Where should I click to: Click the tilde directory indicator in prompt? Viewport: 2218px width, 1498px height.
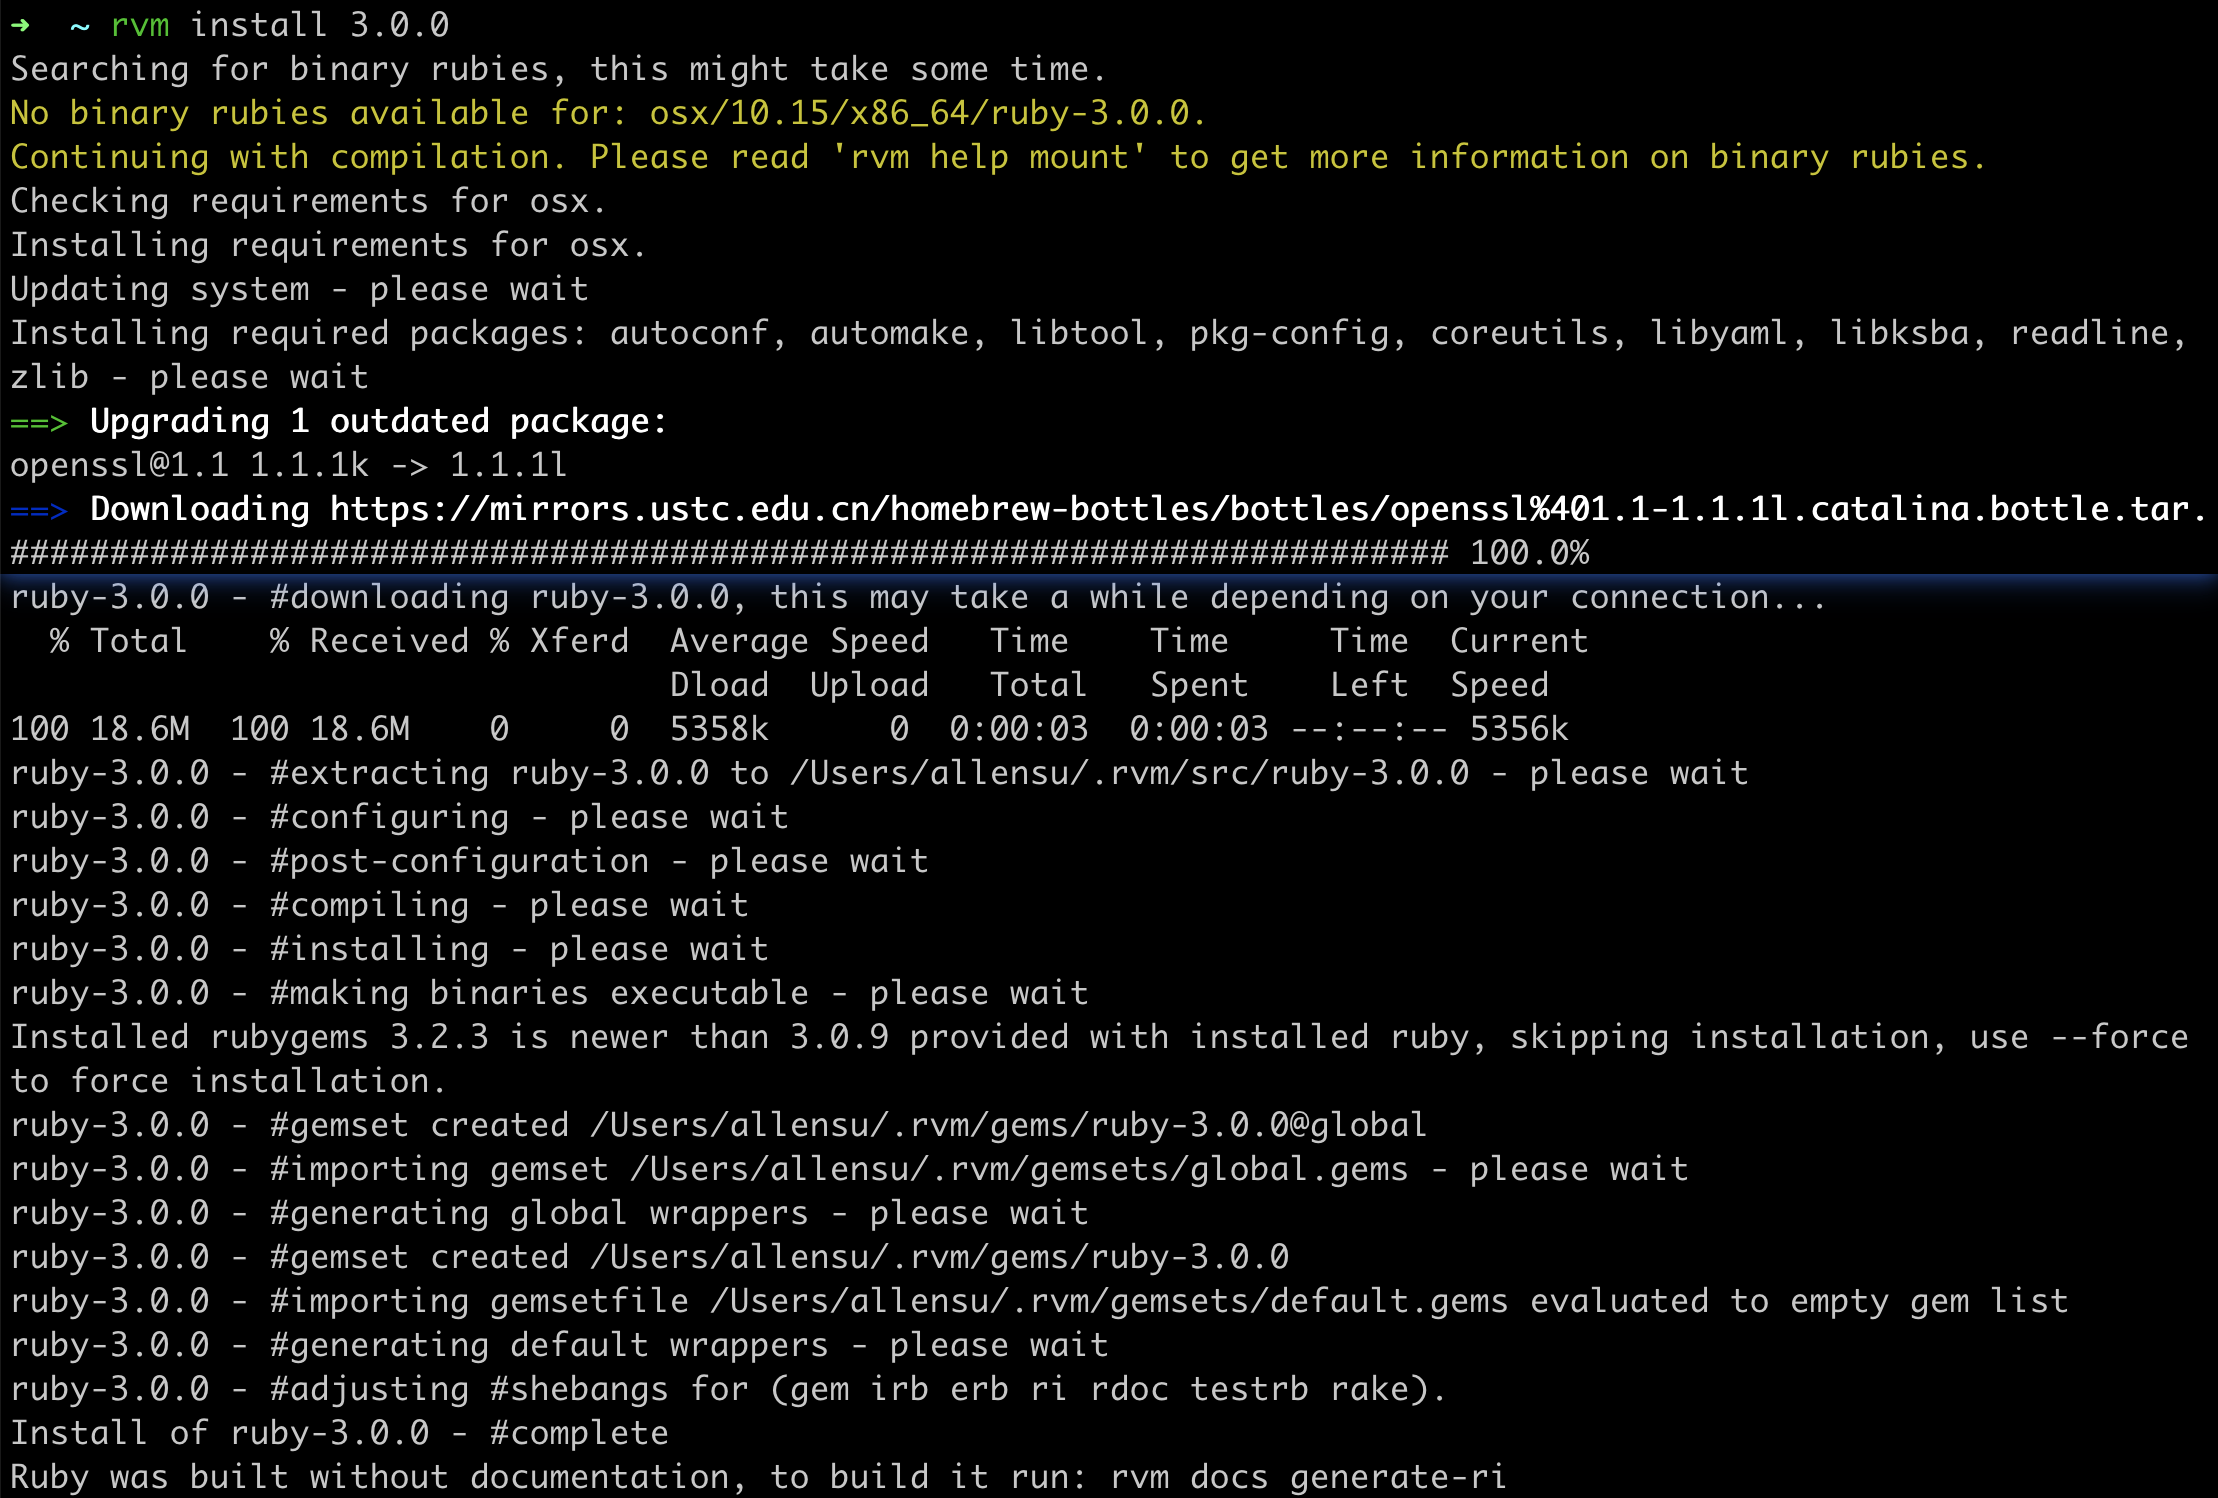click(80, 27)
